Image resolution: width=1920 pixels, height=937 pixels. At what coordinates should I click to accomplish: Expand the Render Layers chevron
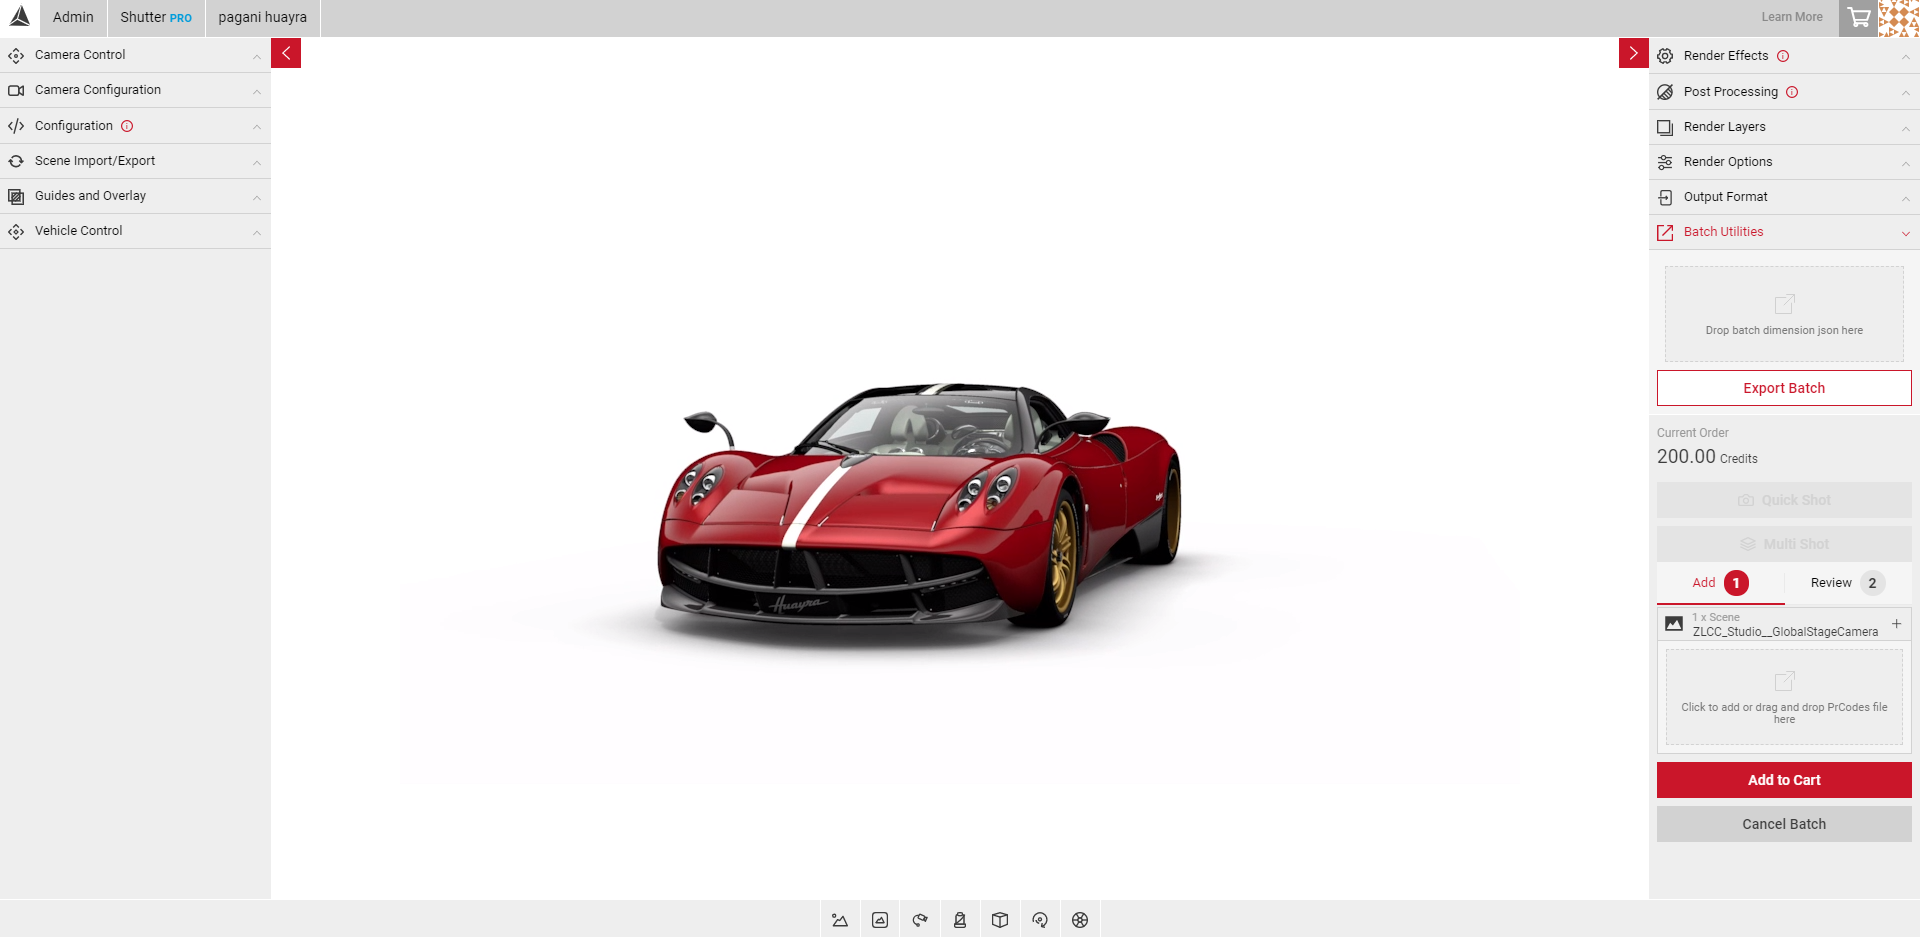coord(1905,128)
